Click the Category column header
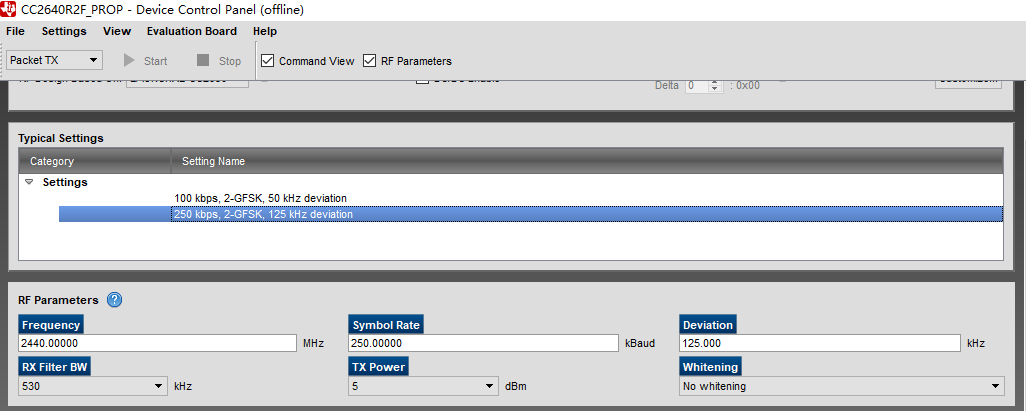The width and height of the screenshot is (1035, 413). pos(95,161)
